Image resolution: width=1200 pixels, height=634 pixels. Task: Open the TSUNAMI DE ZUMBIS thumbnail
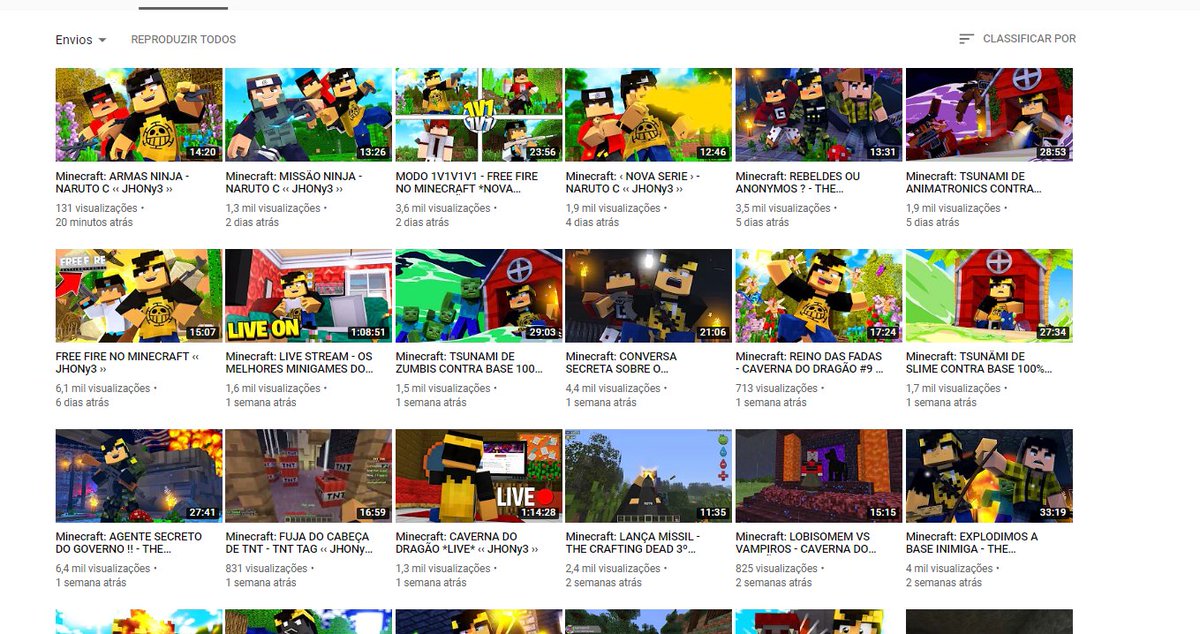[479, 295]
